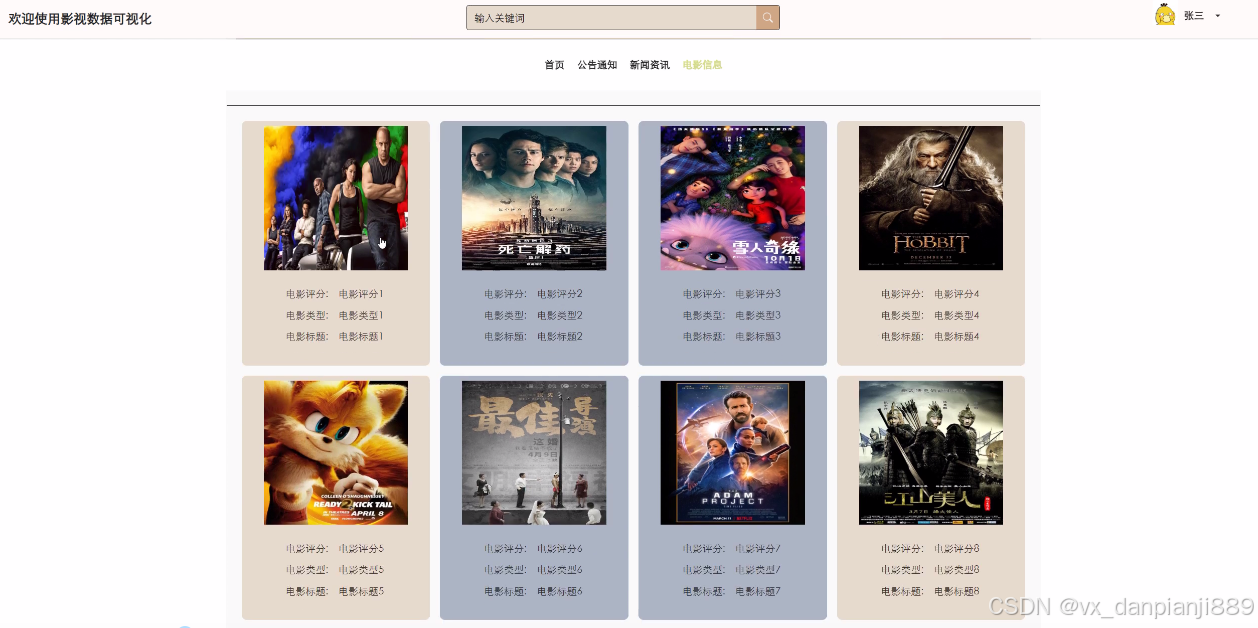The image size is (1258, 628).
Task: Click the text 电影类型2
Action: [560, 316]
